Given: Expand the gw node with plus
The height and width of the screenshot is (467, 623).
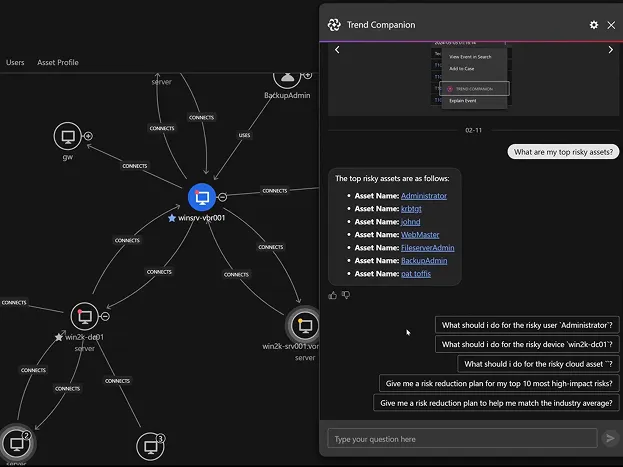Looking at the screenshot, I should click(x=88, y=136).
